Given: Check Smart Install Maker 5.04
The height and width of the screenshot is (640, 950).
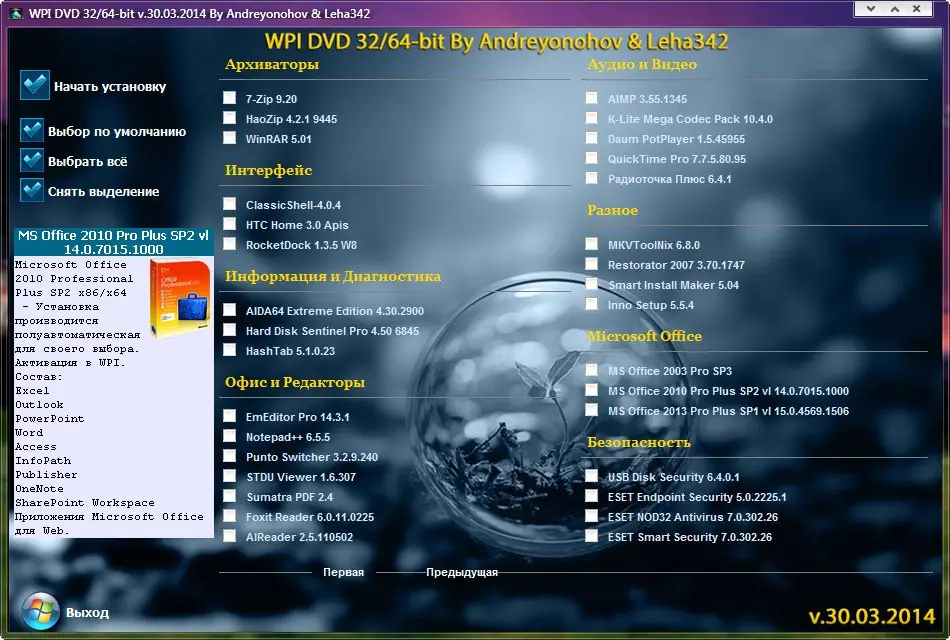Looking at the screenshot, I should tap(592, 284).
